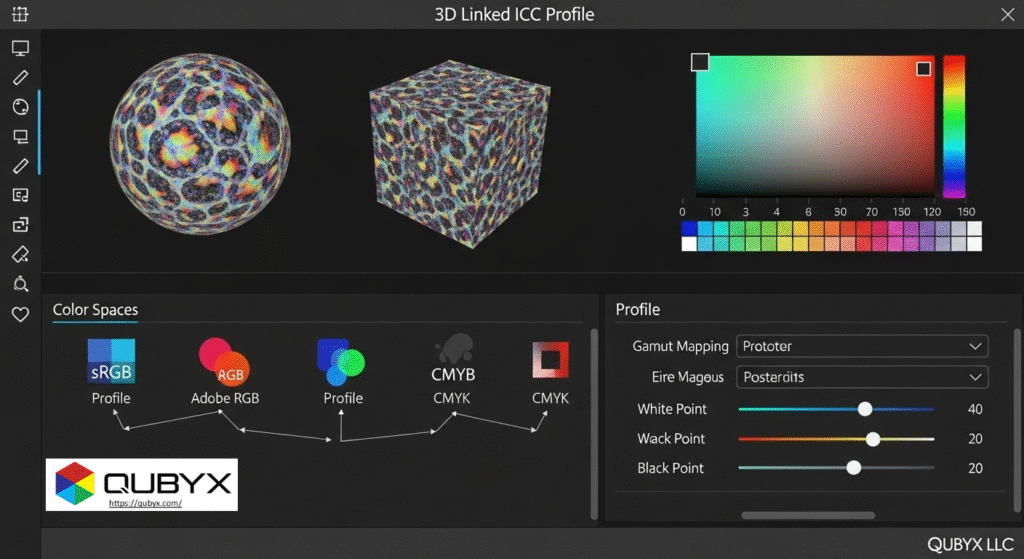Select the Adobe RGB color space icon

point(224,361)
